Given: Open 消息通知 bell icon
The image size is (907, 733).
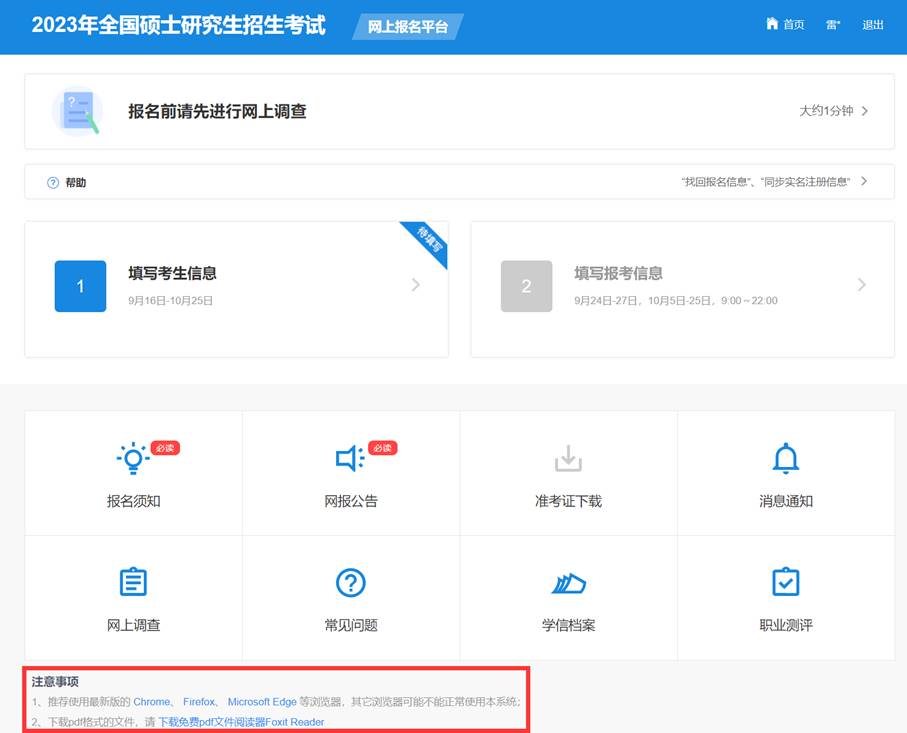Looking at the screenshot, I should point(785,459).
